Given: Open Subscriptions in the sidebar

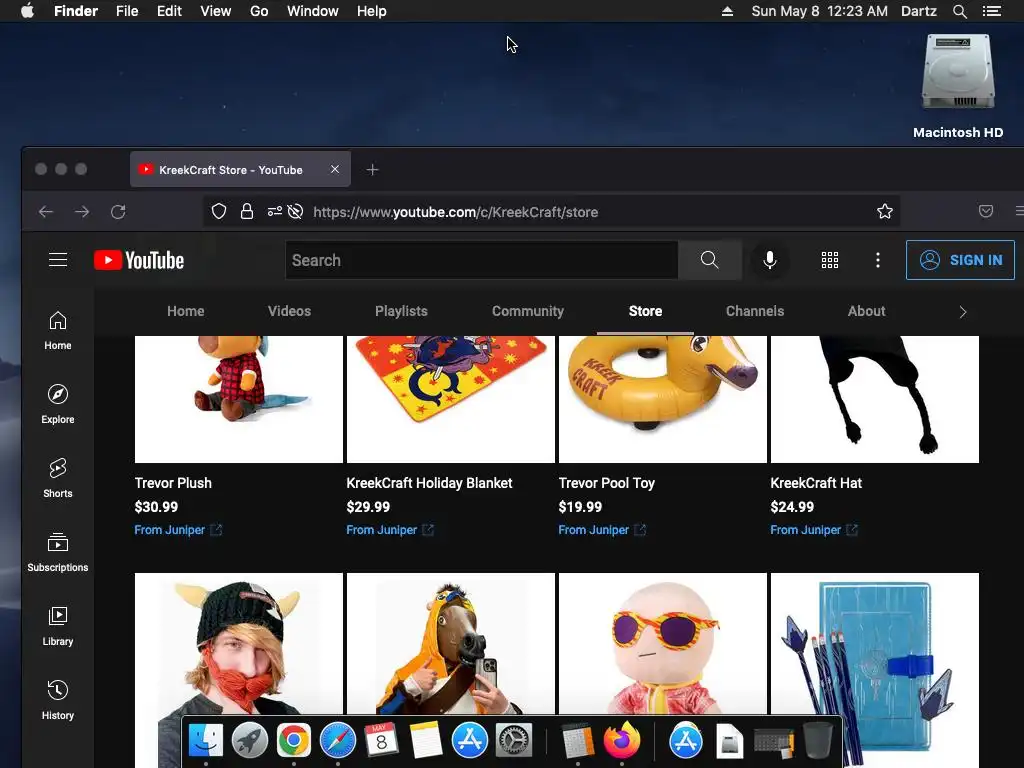Looking at the screenshot, I should tap(58, 552).
